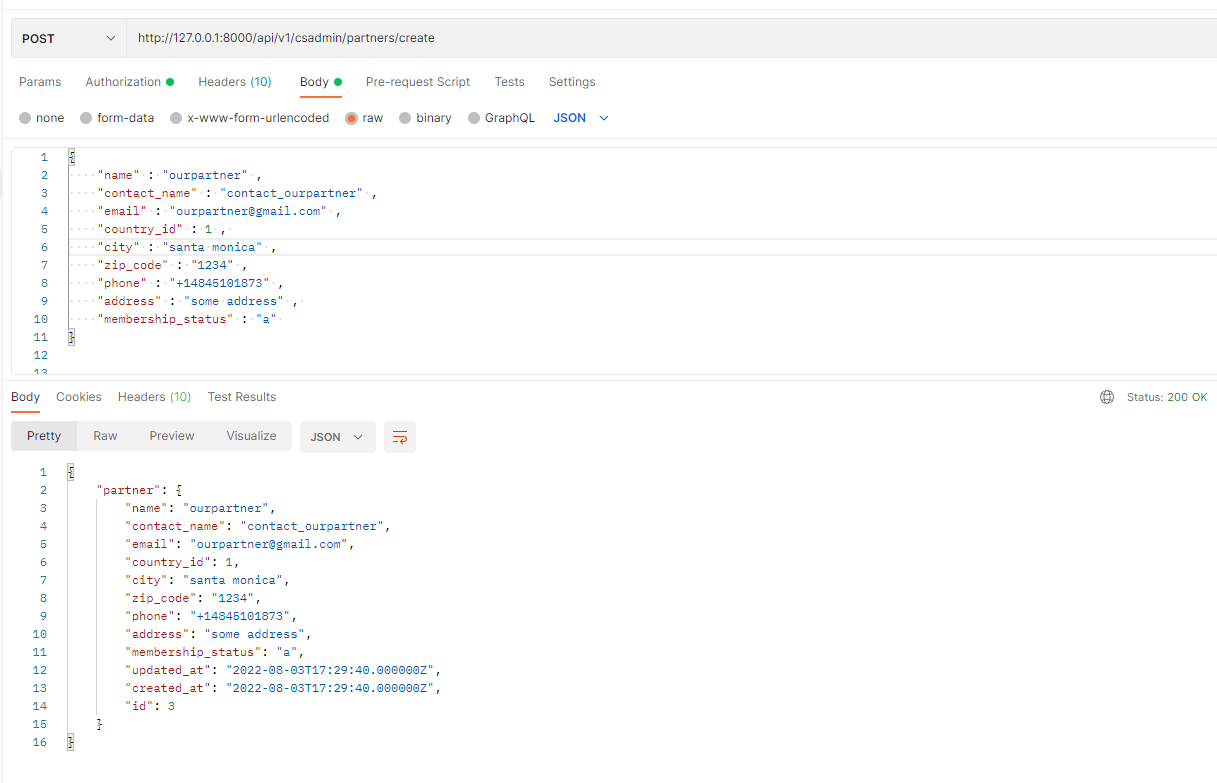Viewport: 1217px width, 783px height.
Task: Open the Authorization tab
Action: [129, 82]
